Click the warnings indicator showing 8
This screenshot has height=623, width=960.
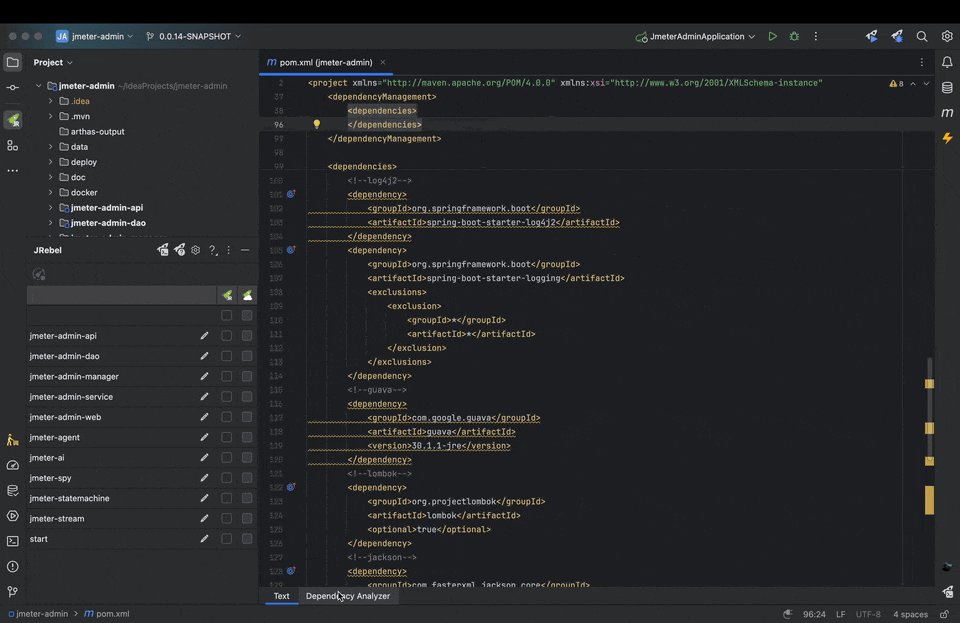(896, 83)
